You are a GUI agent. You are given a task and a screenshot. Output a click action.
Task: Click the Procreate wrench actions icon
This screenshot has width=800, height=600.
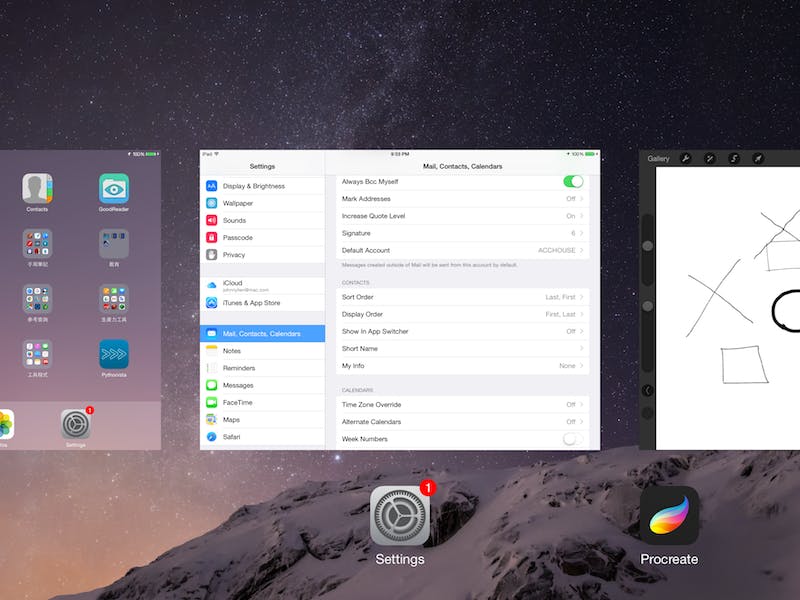pos(686,158)
